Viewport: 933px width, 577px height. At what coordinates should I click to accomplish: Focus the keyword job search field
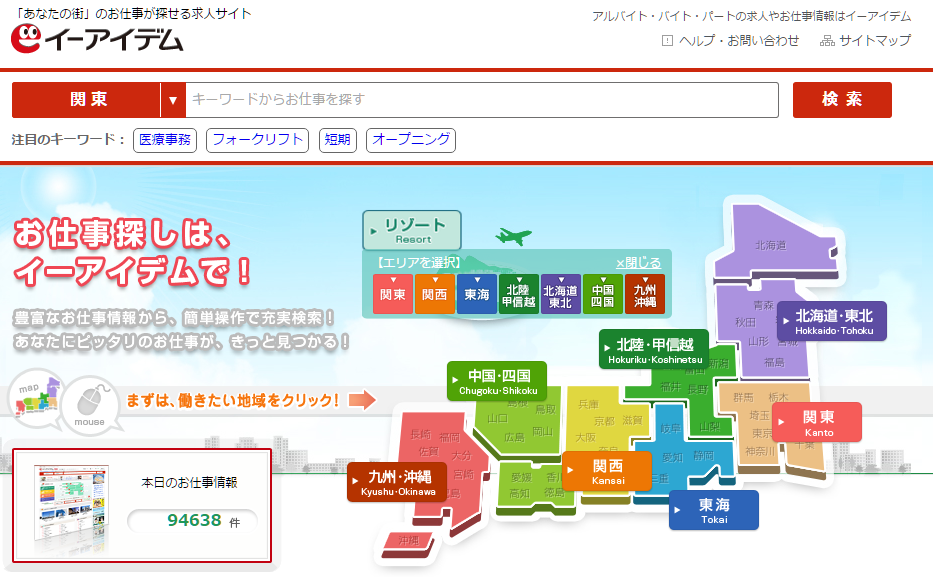click(482, 100)
